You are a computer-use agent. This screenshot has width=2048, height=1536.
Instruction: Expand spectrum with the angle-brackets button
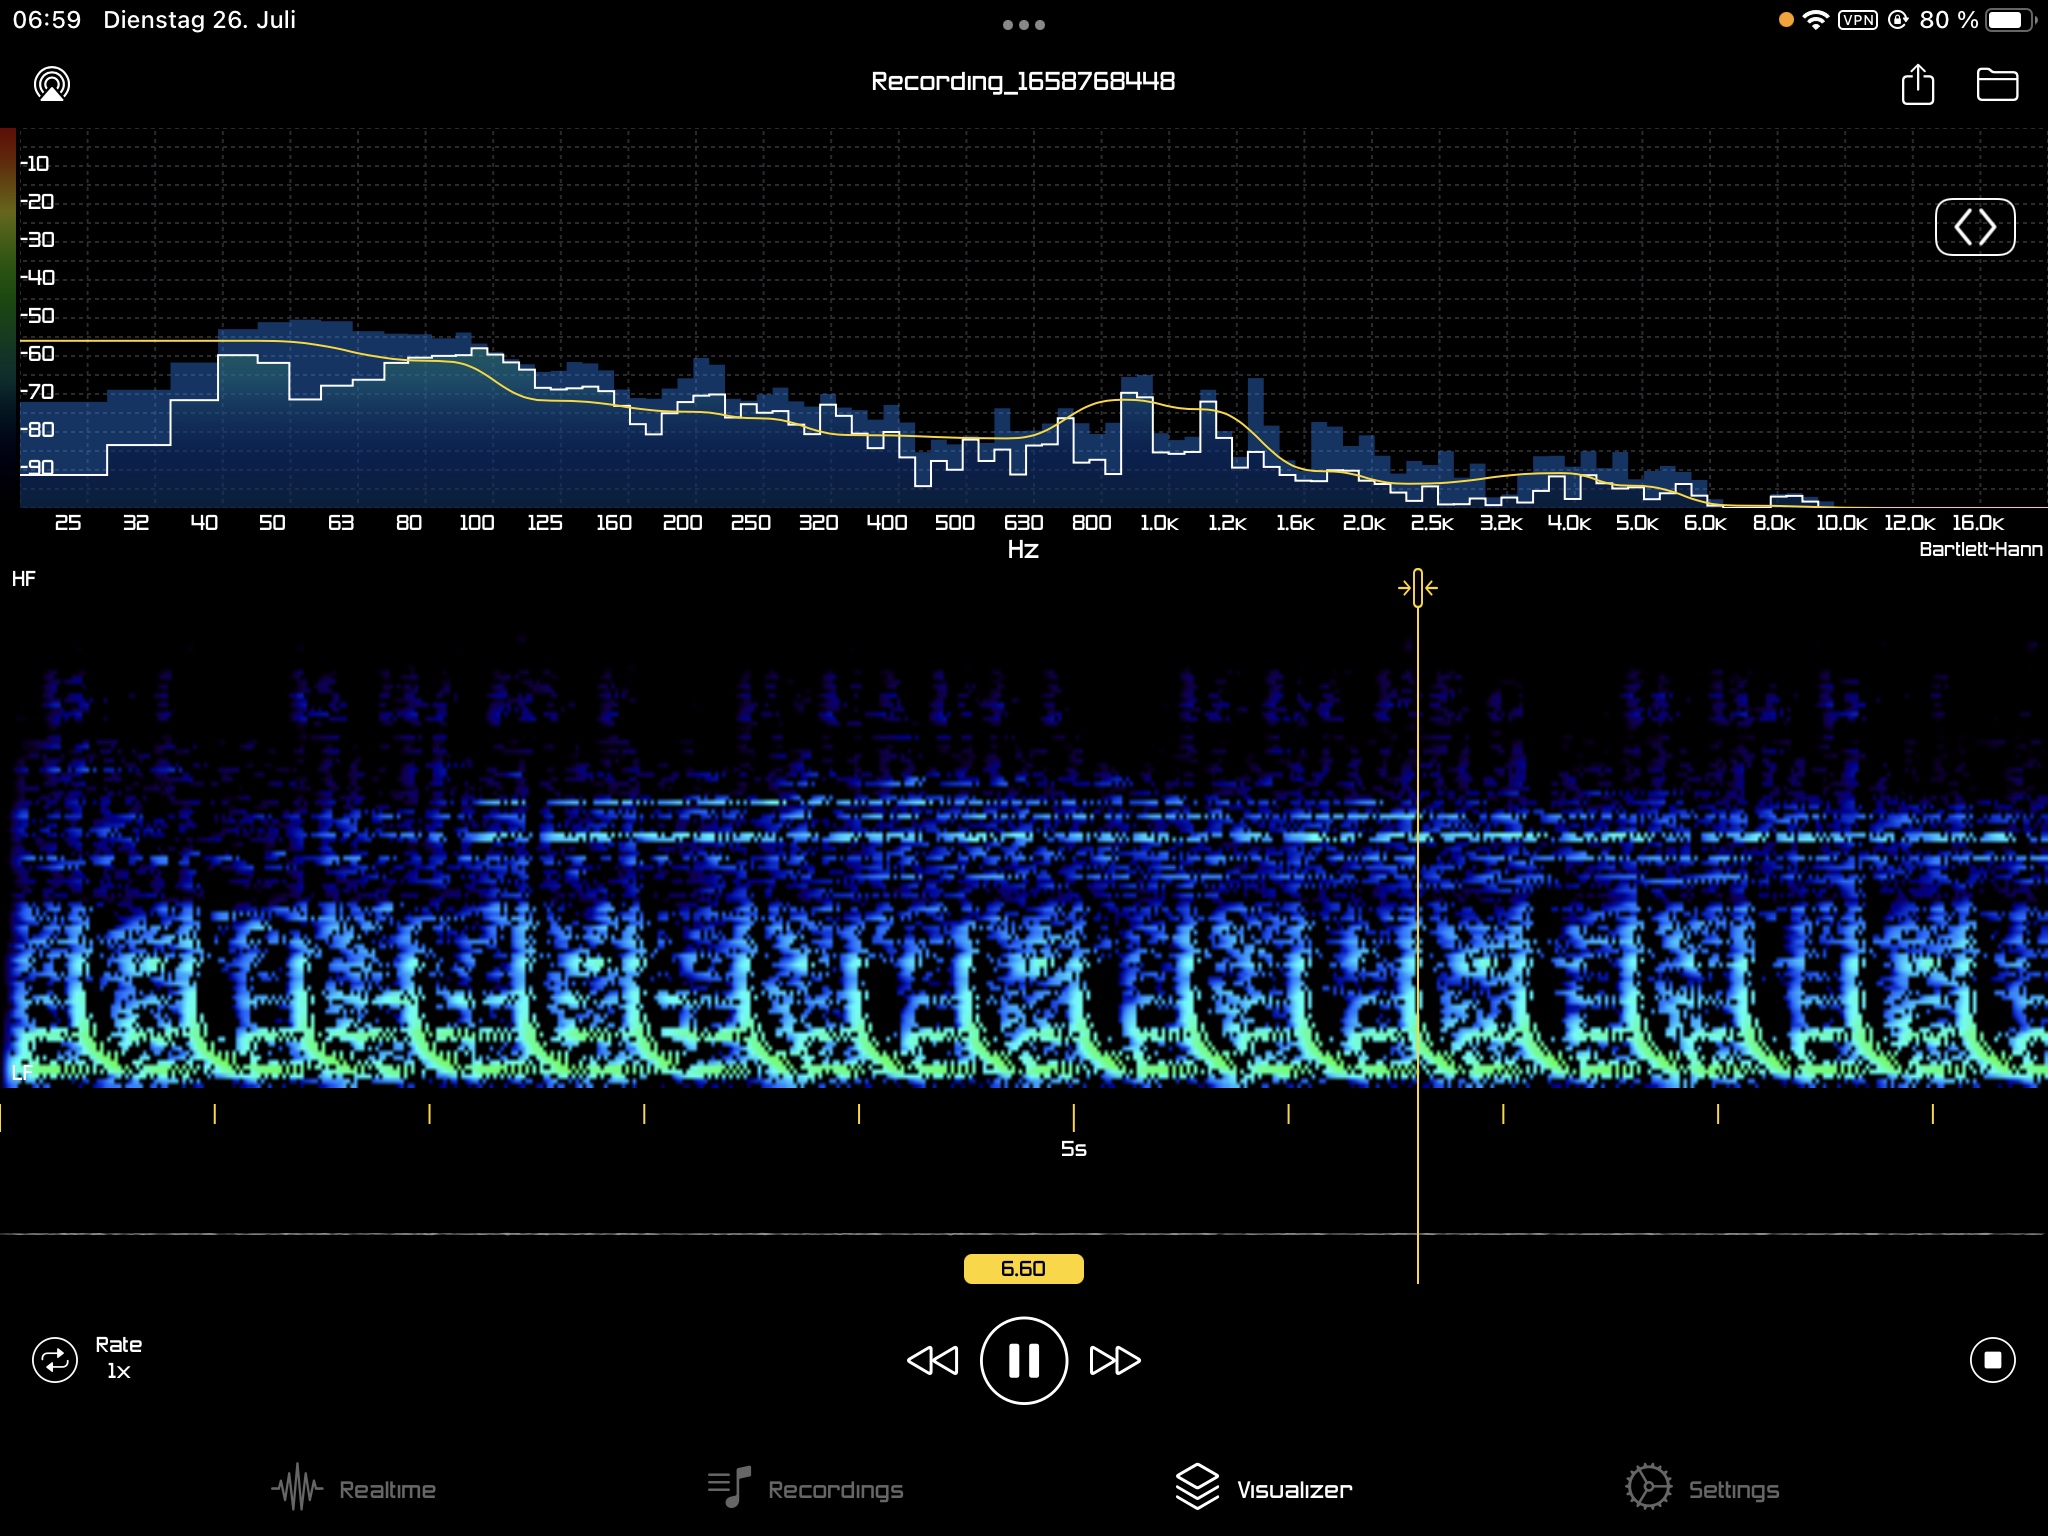(x=1975, y=227)
